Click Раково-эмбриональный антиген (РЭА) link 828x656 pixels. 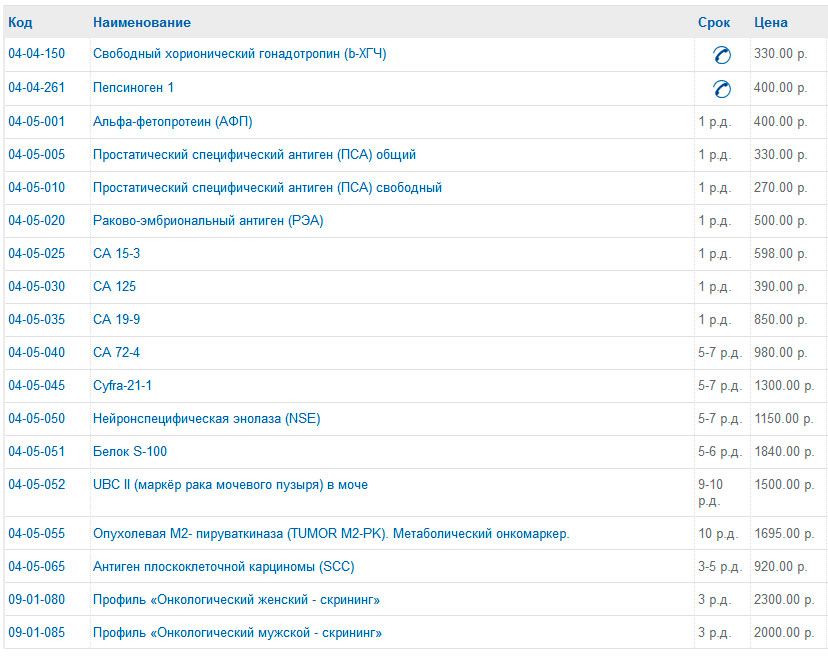coord(208,221)
